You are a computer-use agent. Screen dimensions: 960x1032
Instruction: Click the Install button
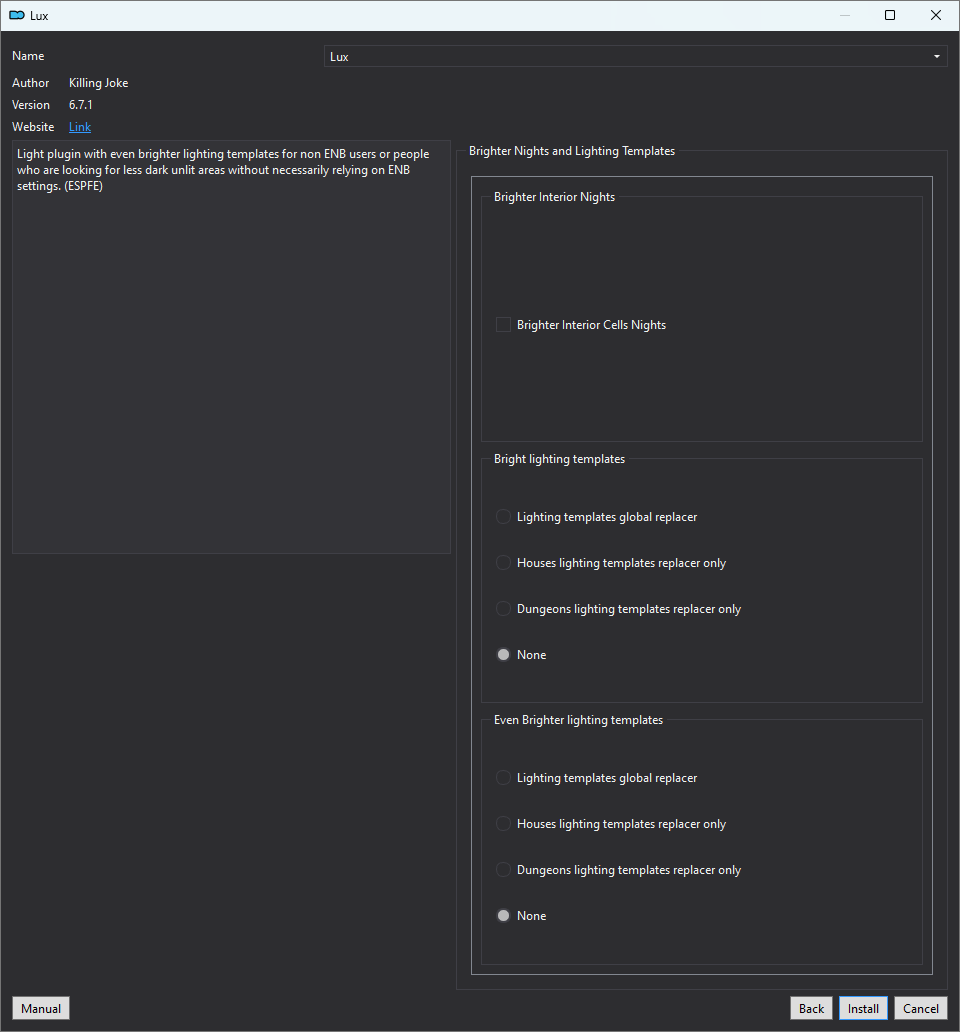click(863, 1008)
